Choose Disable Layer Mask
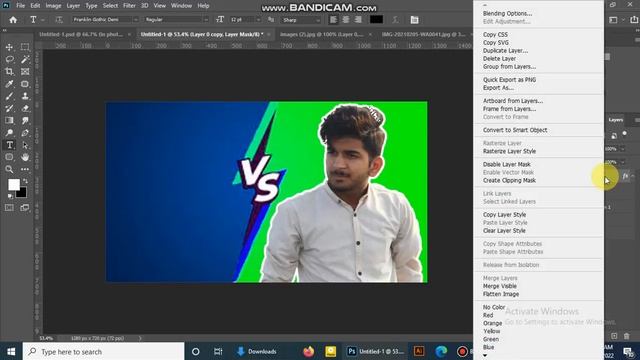Screen dimensions: 640x360 507,164
